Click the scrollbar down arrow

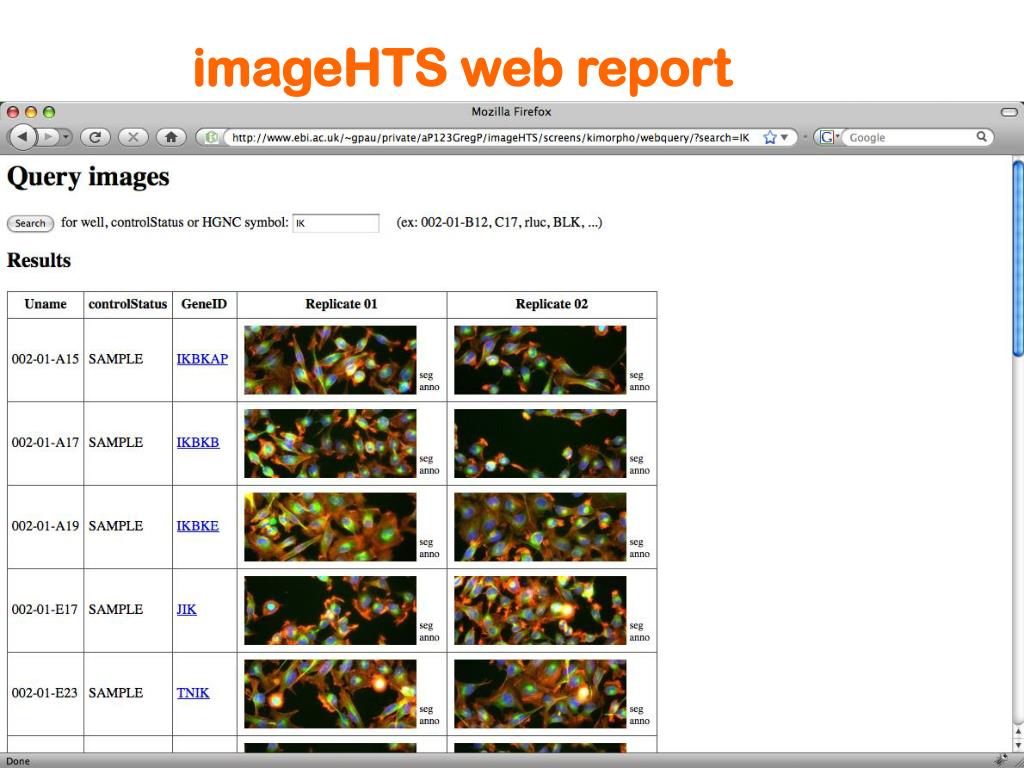click(1018, 746)
